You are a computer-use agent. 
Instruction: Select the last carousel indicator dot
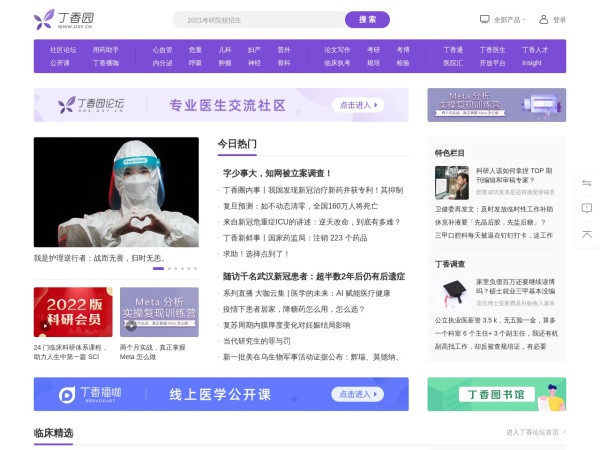[x=196, y=269]
